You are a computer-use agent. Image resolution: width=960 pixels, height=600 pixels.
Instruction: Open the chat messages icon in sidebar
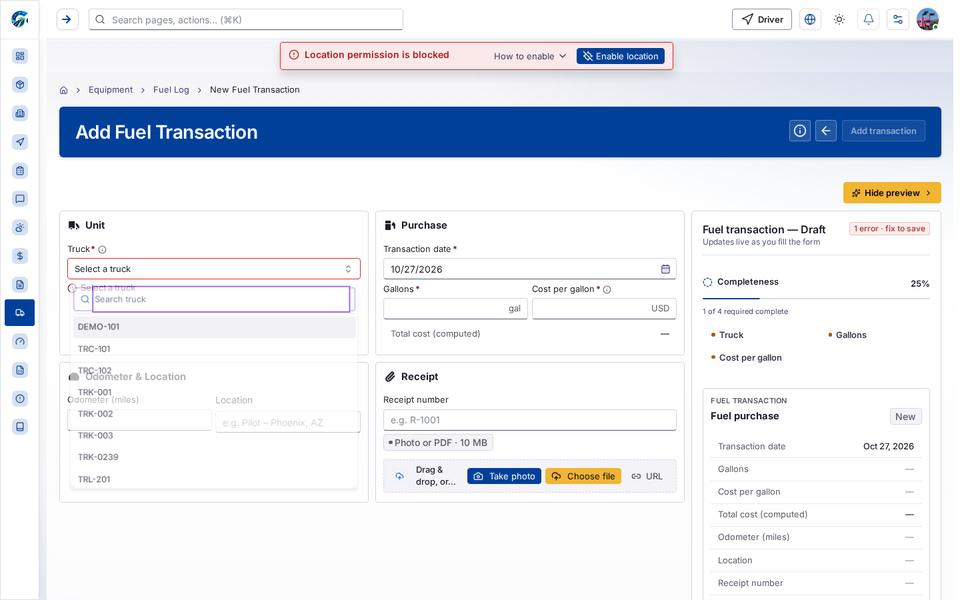click(x=20, y=199)
